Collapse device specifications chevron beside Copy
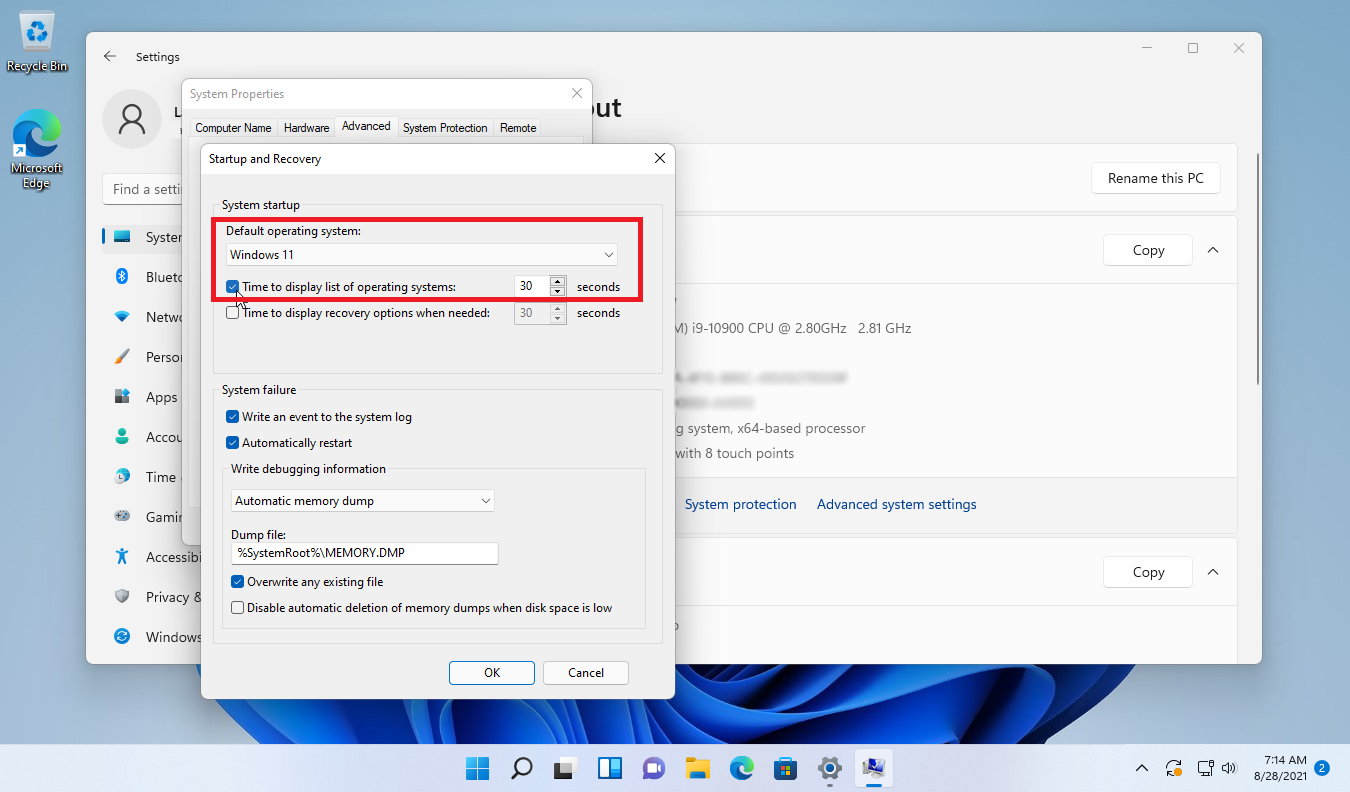1350x792 pixels. (1213, 250)
